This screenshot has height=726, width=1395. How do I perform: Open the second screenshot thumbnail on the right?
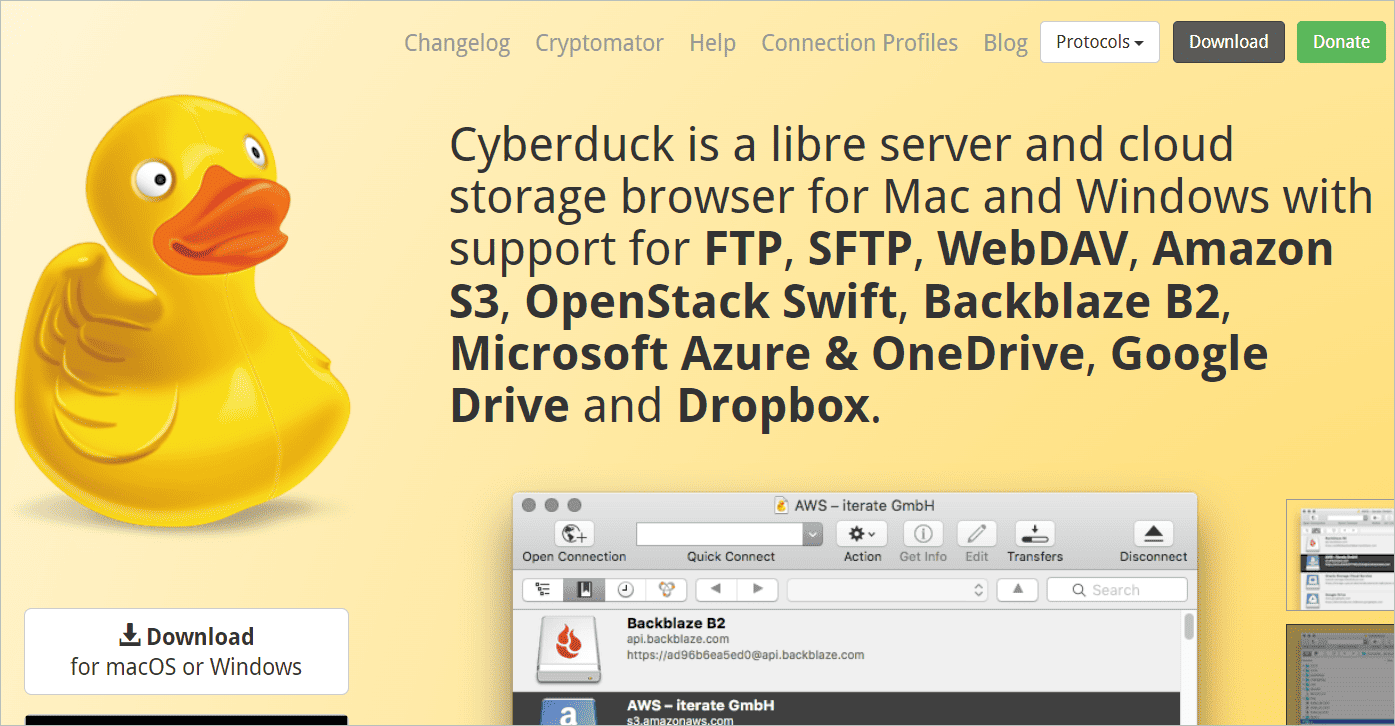1340,675
